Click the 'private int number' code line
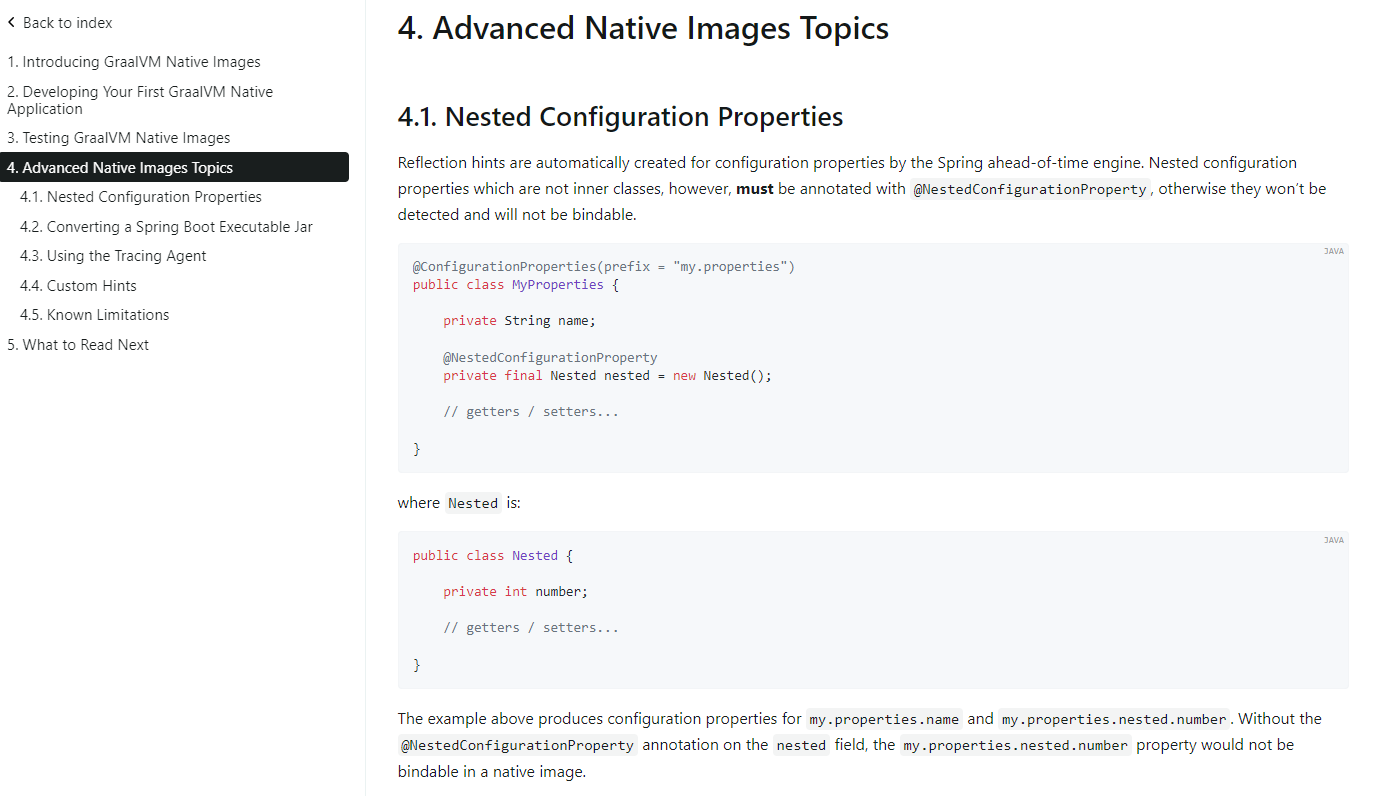 [x=515, y=592]
